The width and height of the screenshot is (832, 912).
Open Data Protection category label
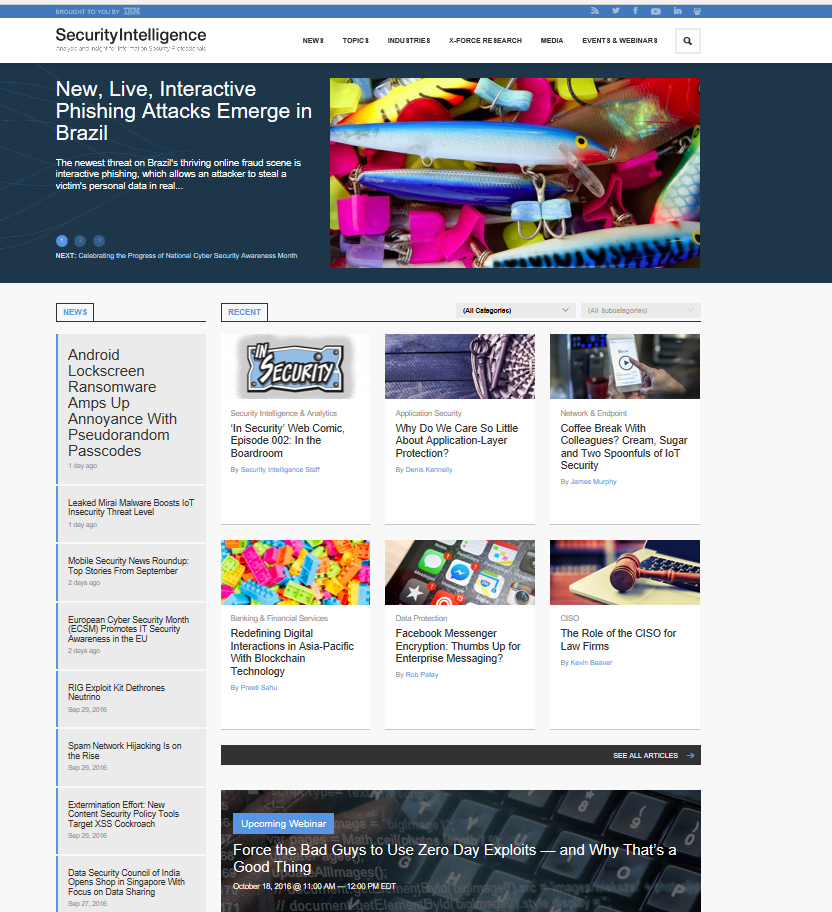point(421,618)
